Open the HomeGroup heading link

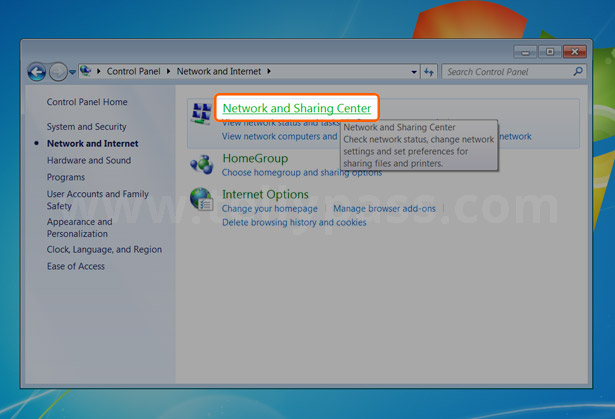(x=255, y=158)
